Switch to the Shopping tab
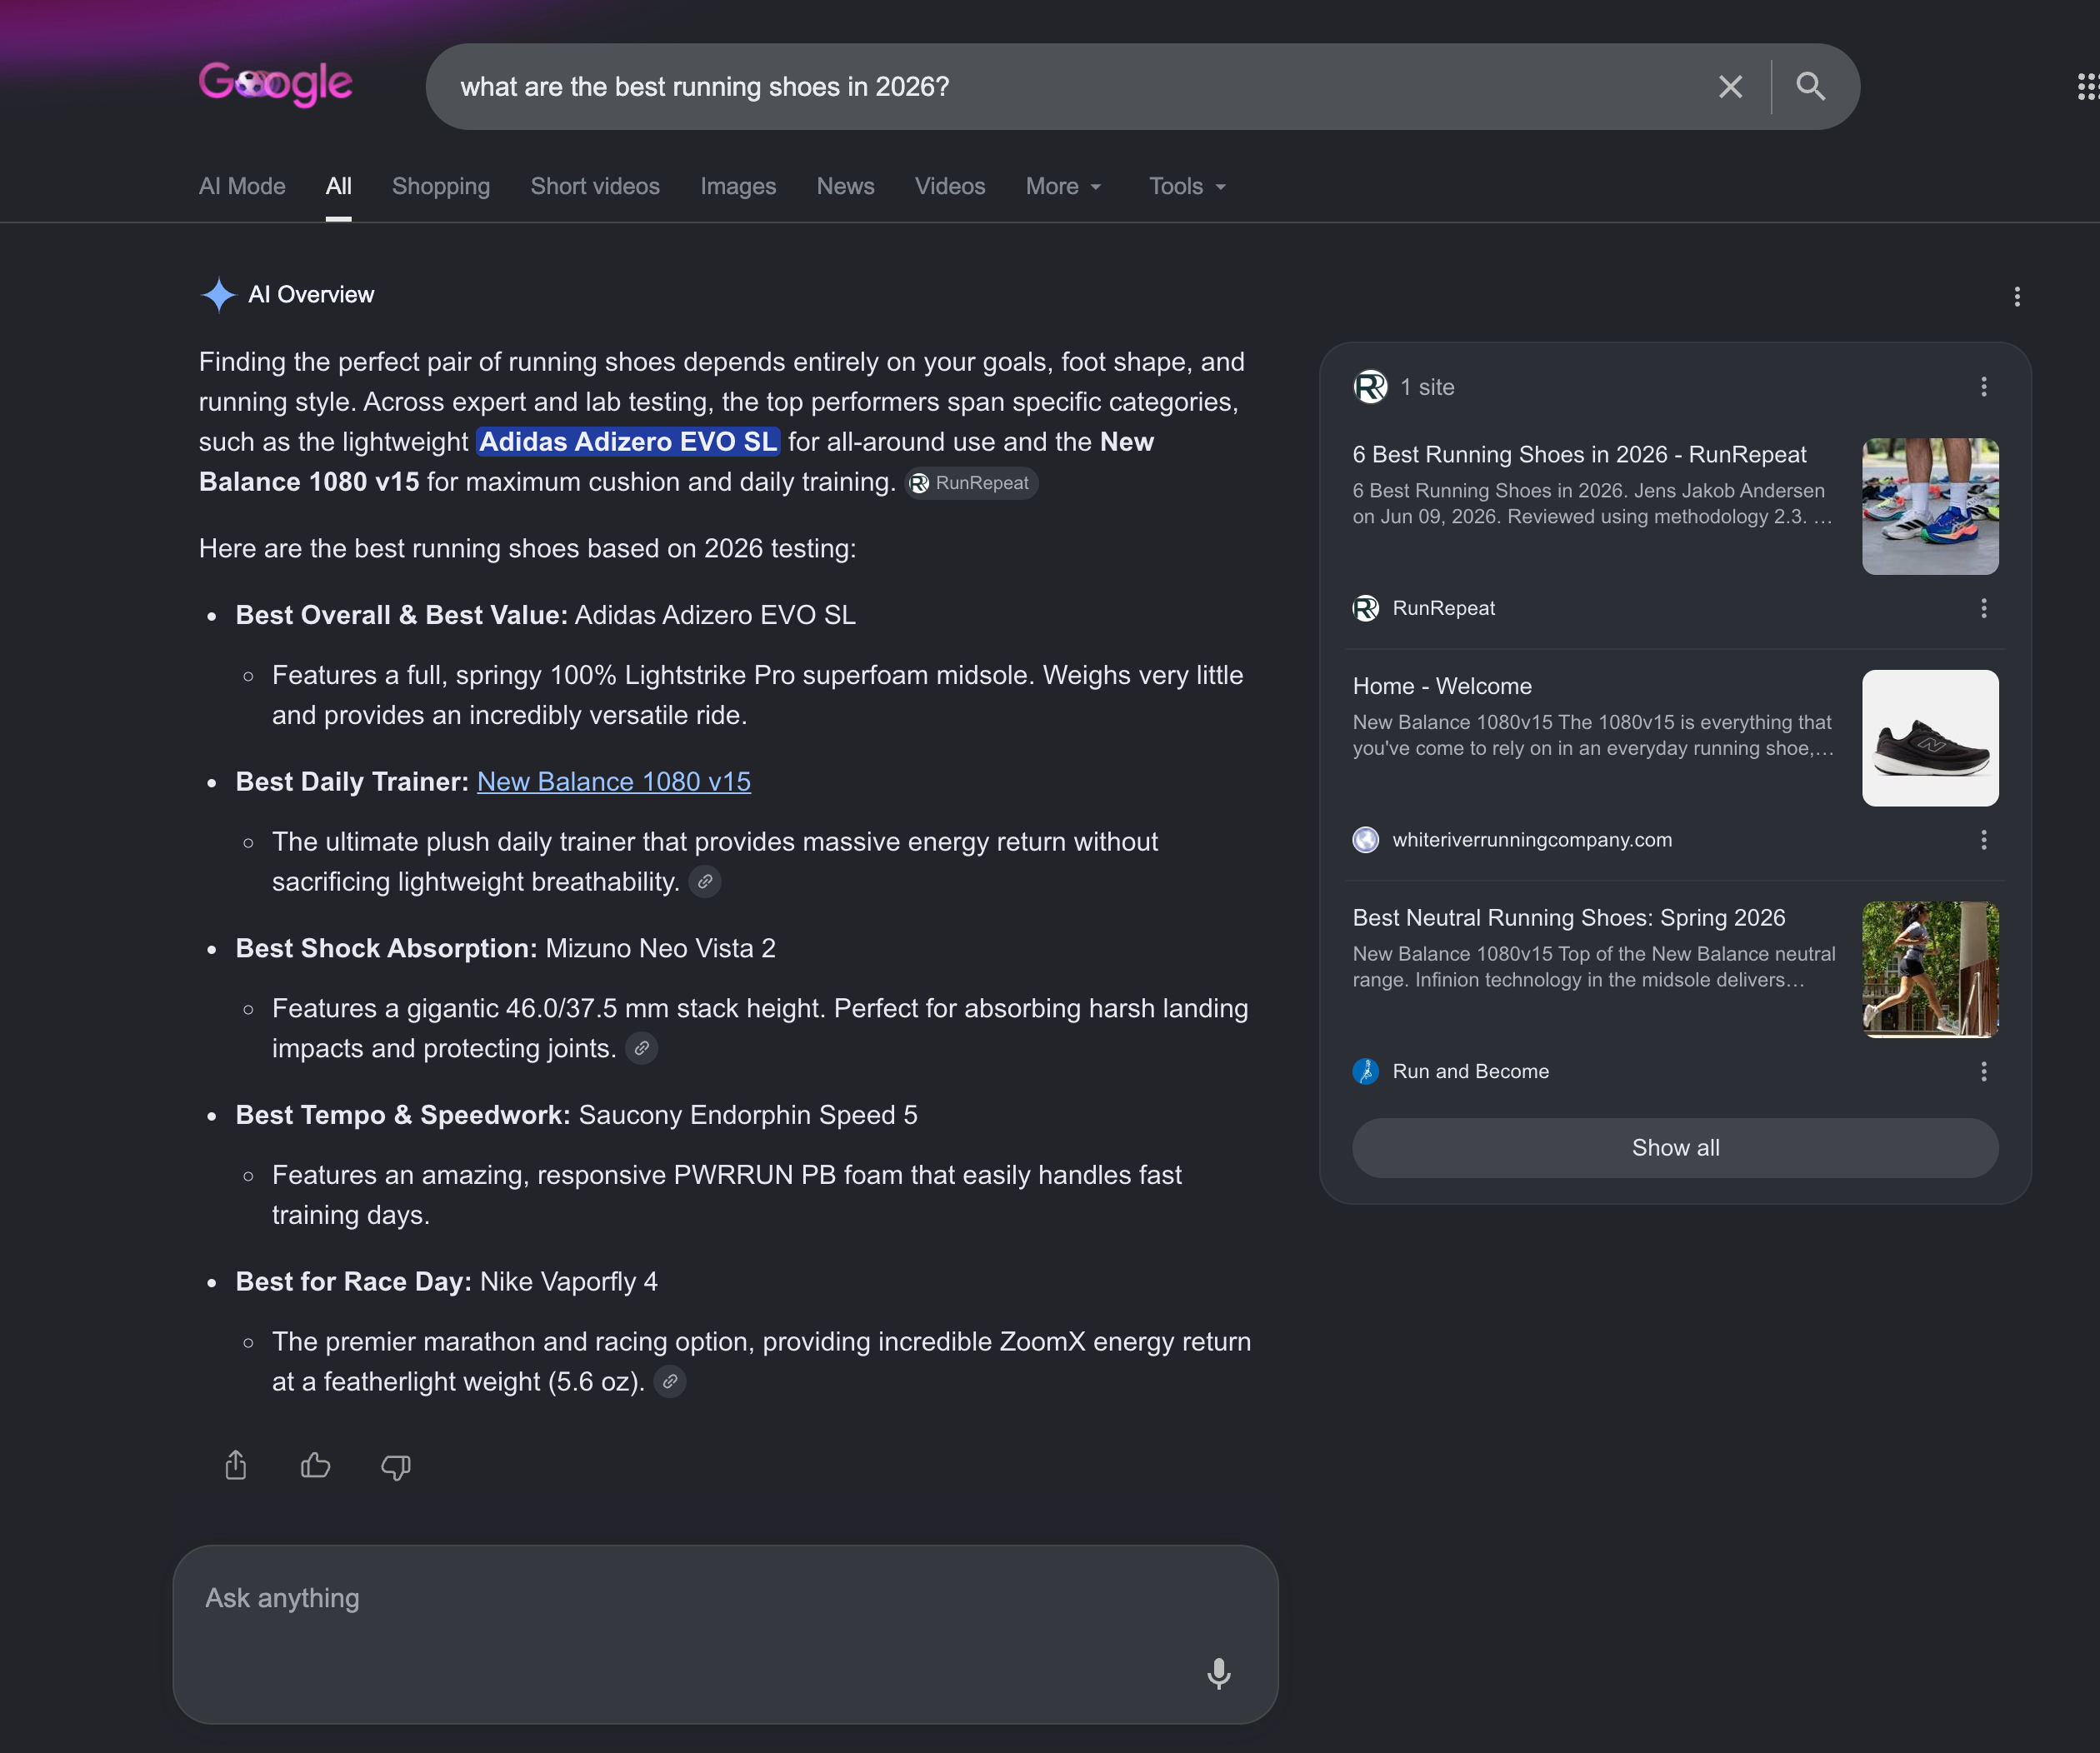Viewport: 2100px width, 1753px height. [x=441, y=187]
